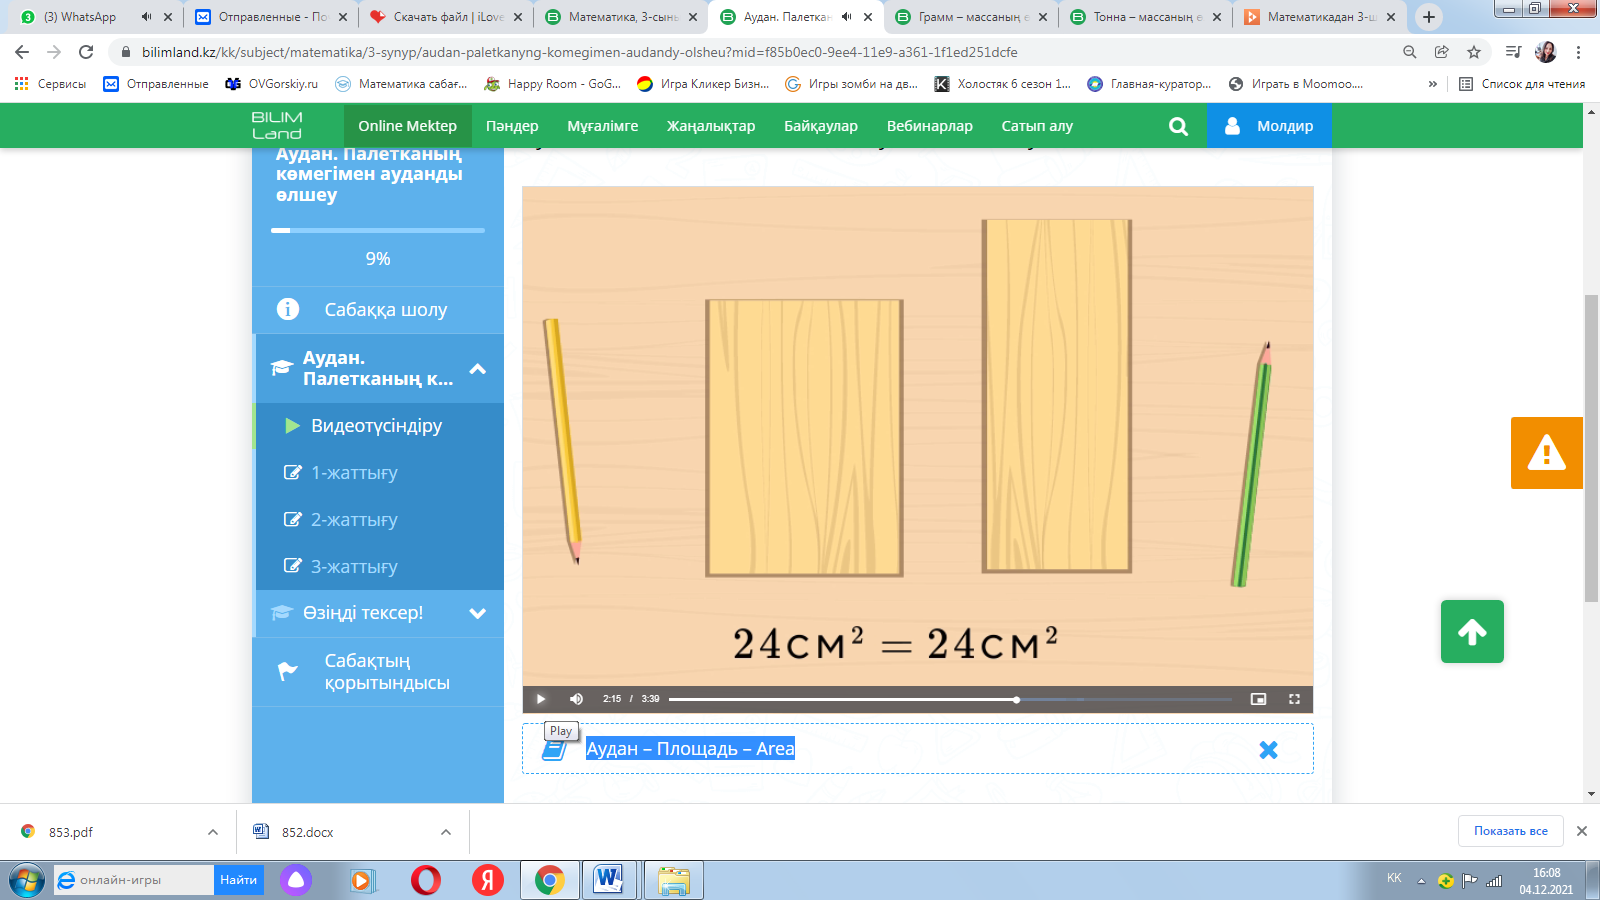
Task: Toggle picture-in-picture mode on video
Action: (x=1258, y=699)
